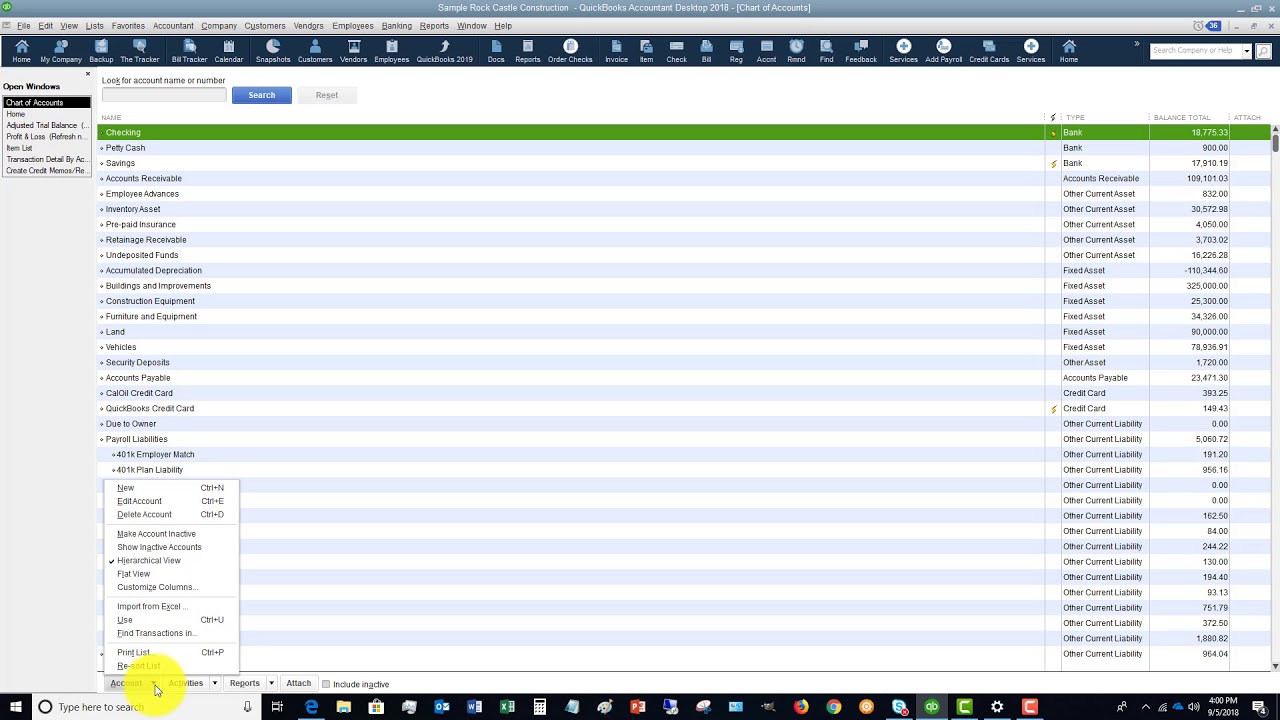Open the Docs icon
Image resolution: width=1280 pixels, height=720 pixels.
[x=496, y=51]
